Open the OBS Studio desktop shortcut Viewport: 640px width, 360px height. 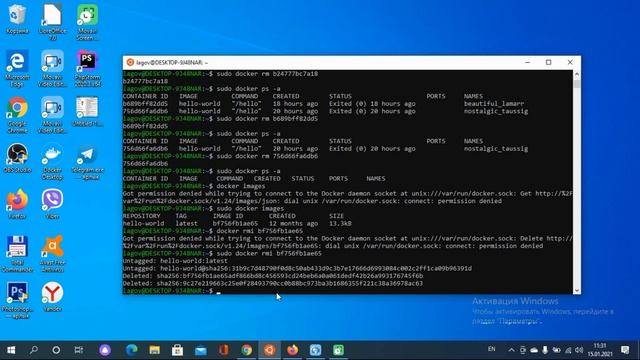(x=17, y=158)
